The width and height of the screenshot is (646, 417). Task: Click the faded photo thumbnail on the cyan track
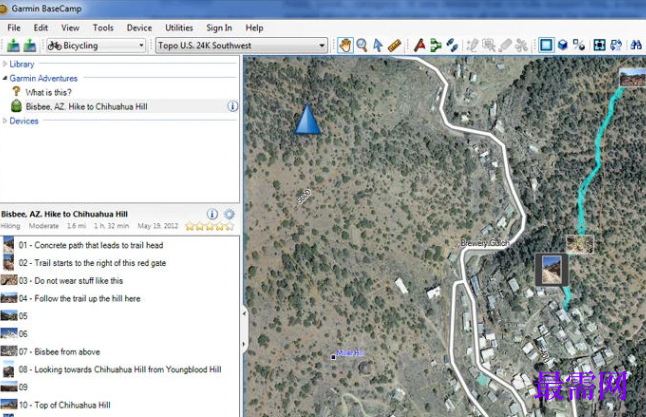point(580,244)
